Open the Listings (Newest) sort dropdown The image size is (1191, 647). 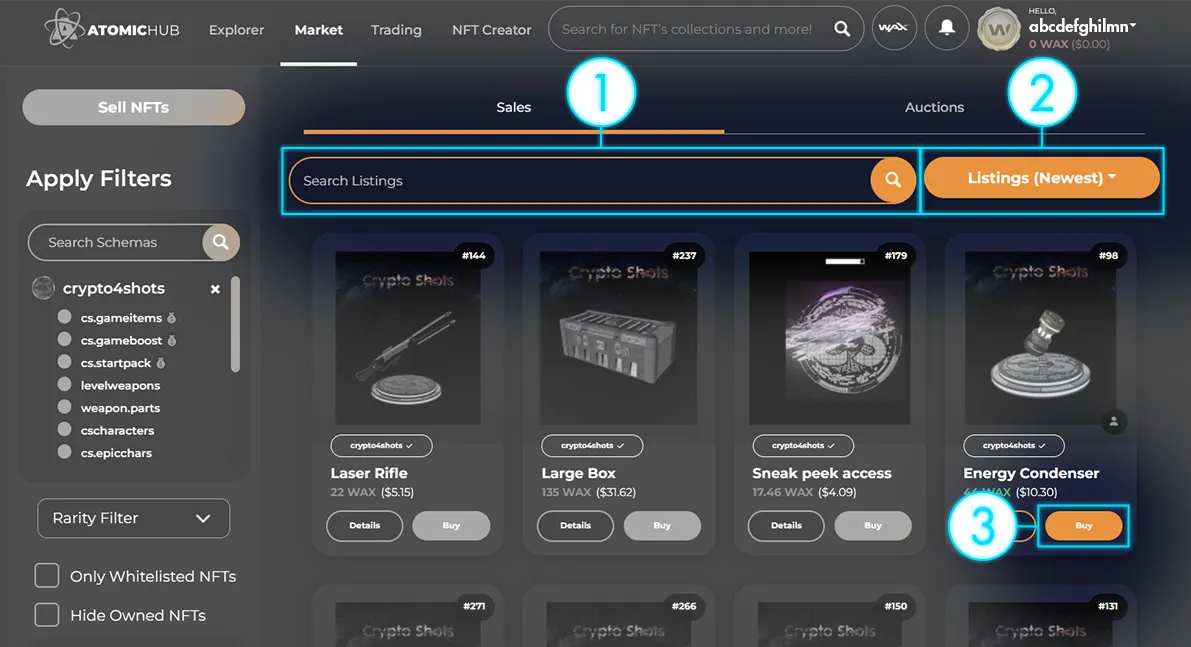coord(1041,178)
